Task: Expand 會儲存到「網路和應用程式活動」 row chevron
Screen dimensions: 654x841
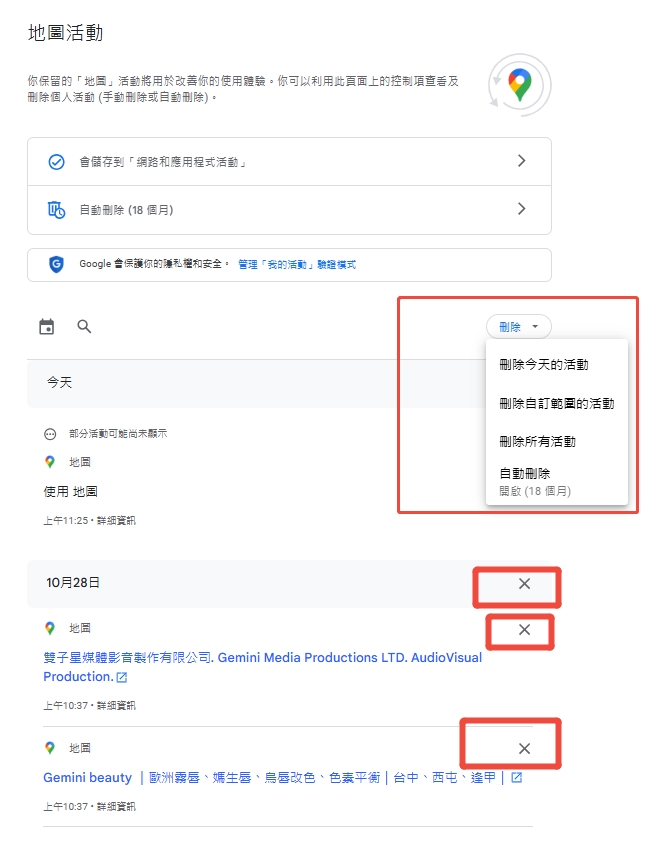Action: [521, 161]
